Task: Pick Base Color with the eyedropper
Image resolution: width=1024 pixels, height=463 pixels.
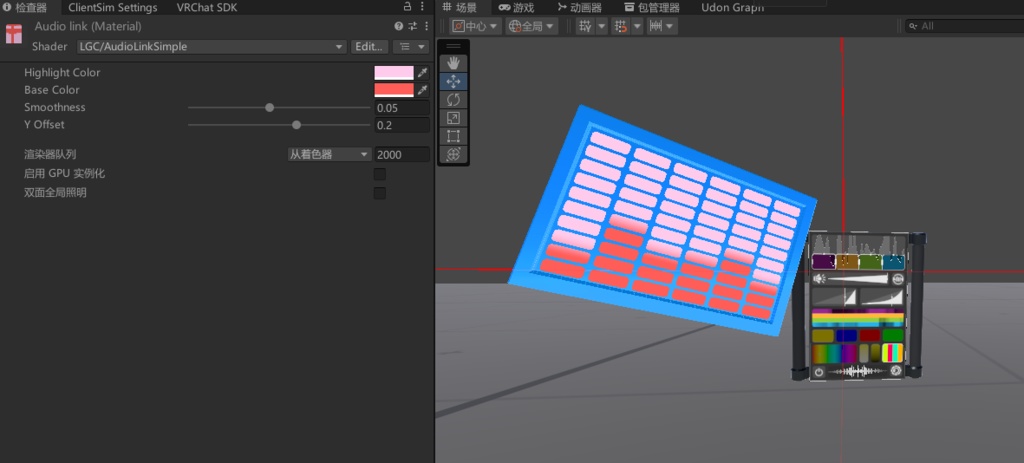Action: 423,89
